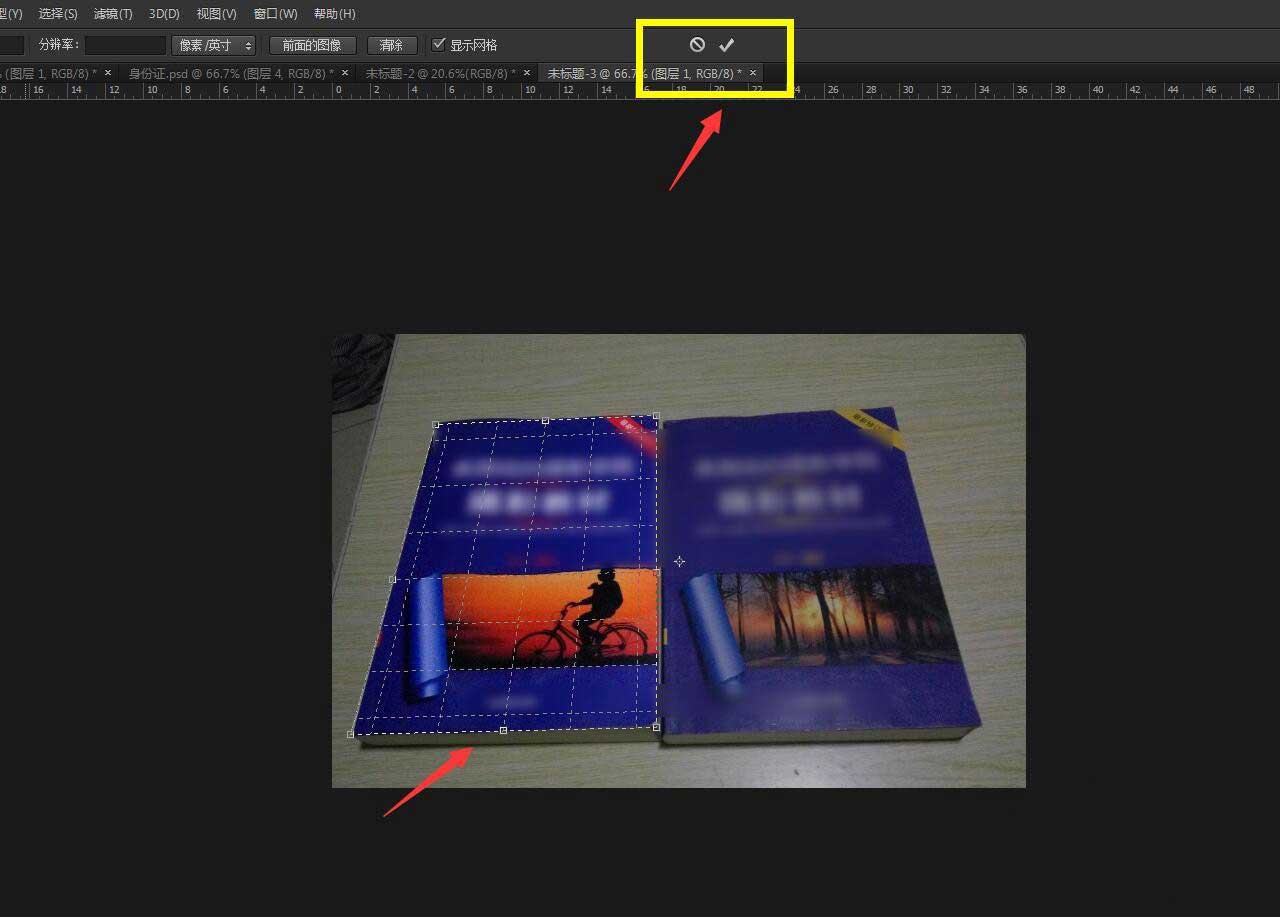Open the 视图(V) menu
This screenshot has height=917, width=1280.
pos(217,14)
